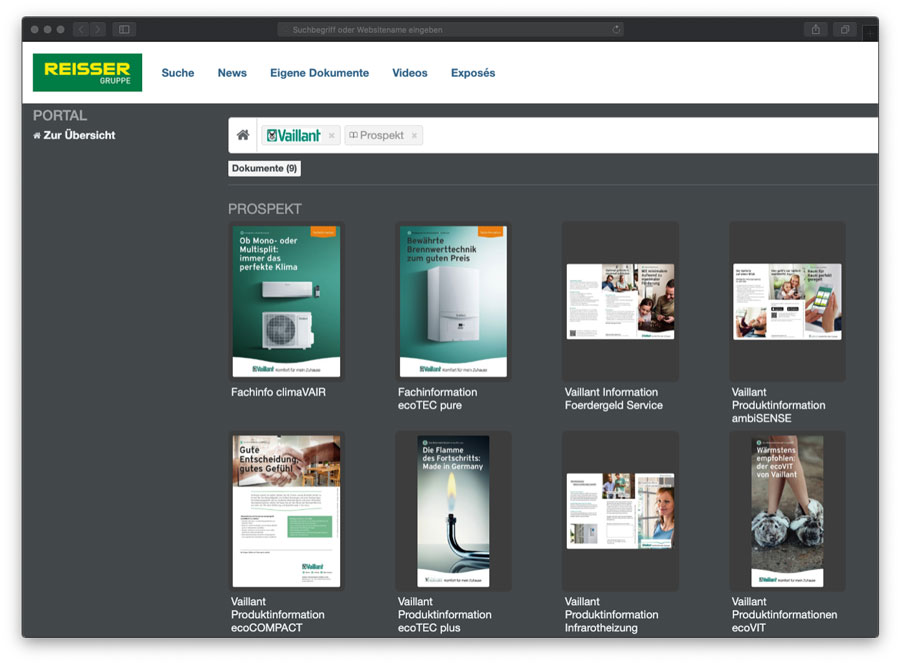Open the Infrarotheizung brochure thumbnail

pos(620,511)
